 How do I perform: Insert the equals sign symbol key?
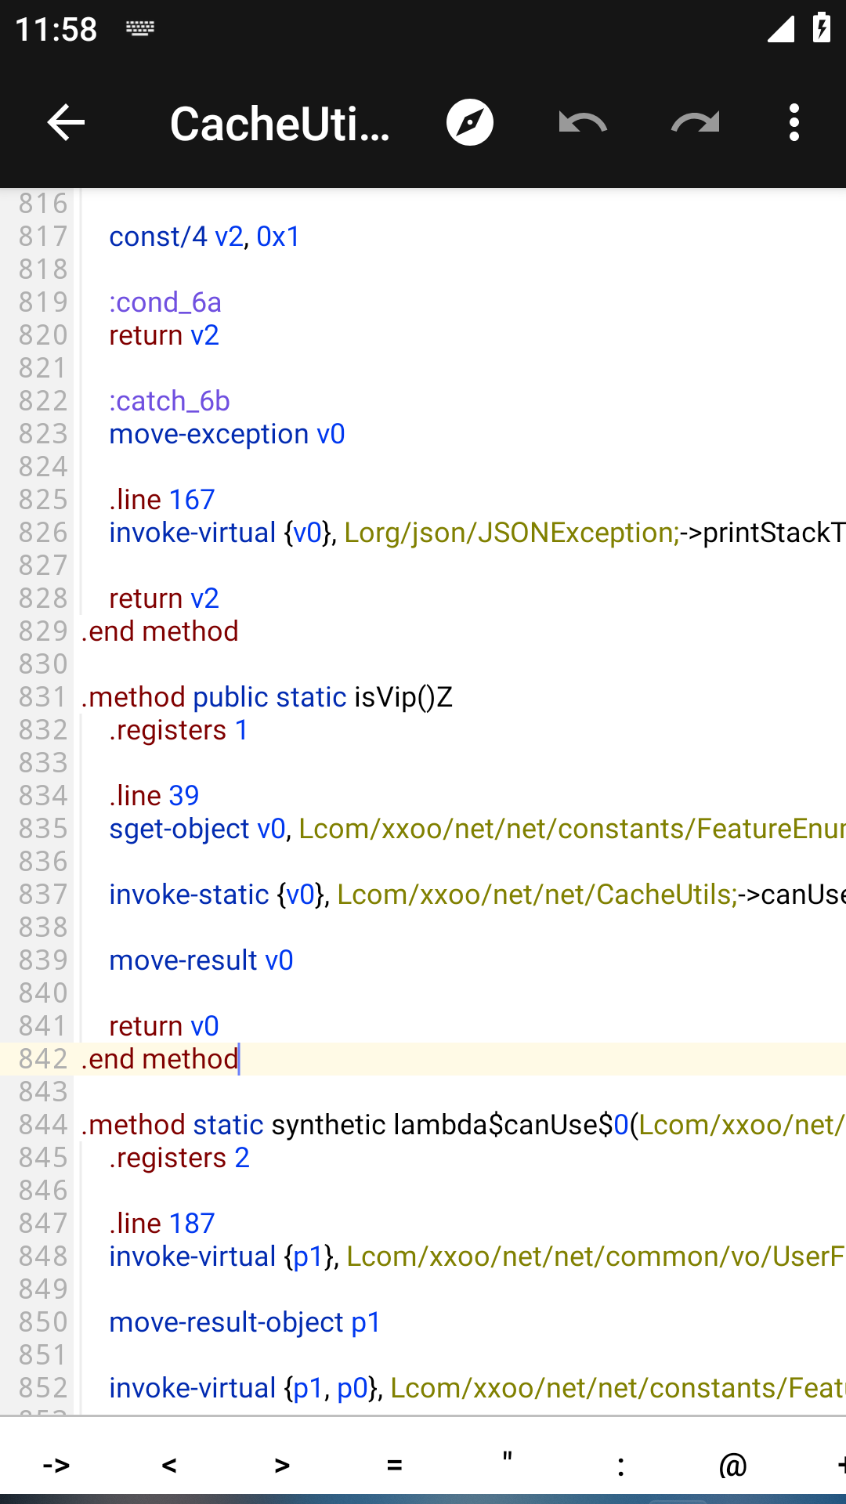(x=395, y=1466)
